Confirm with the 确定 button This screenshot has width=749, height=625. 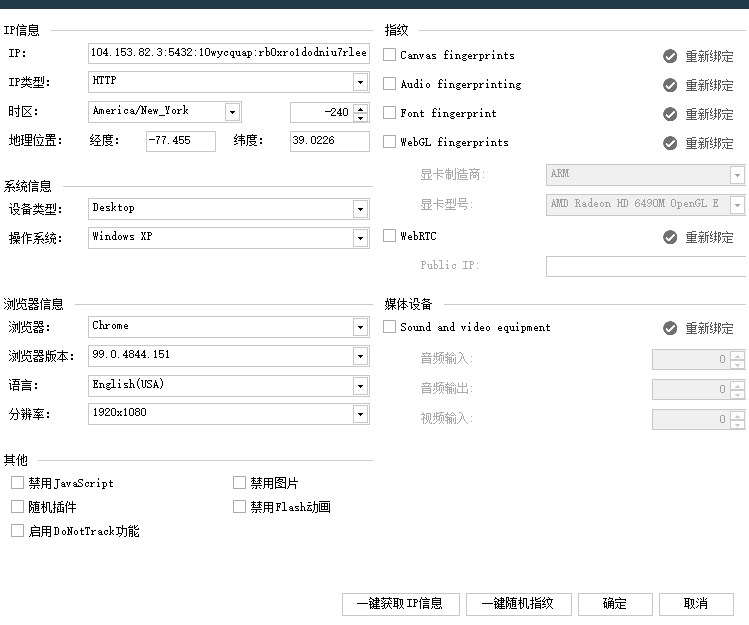[x=615, y=604]
